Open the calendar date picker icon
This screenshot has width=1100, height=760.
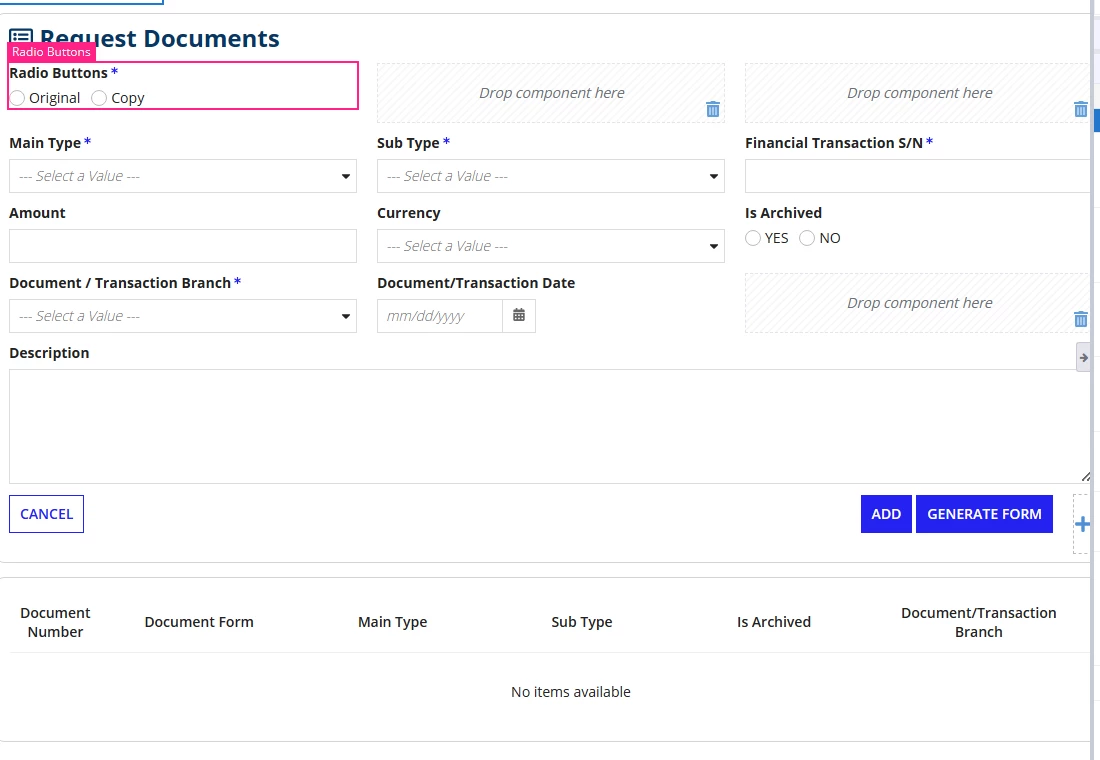519,316
